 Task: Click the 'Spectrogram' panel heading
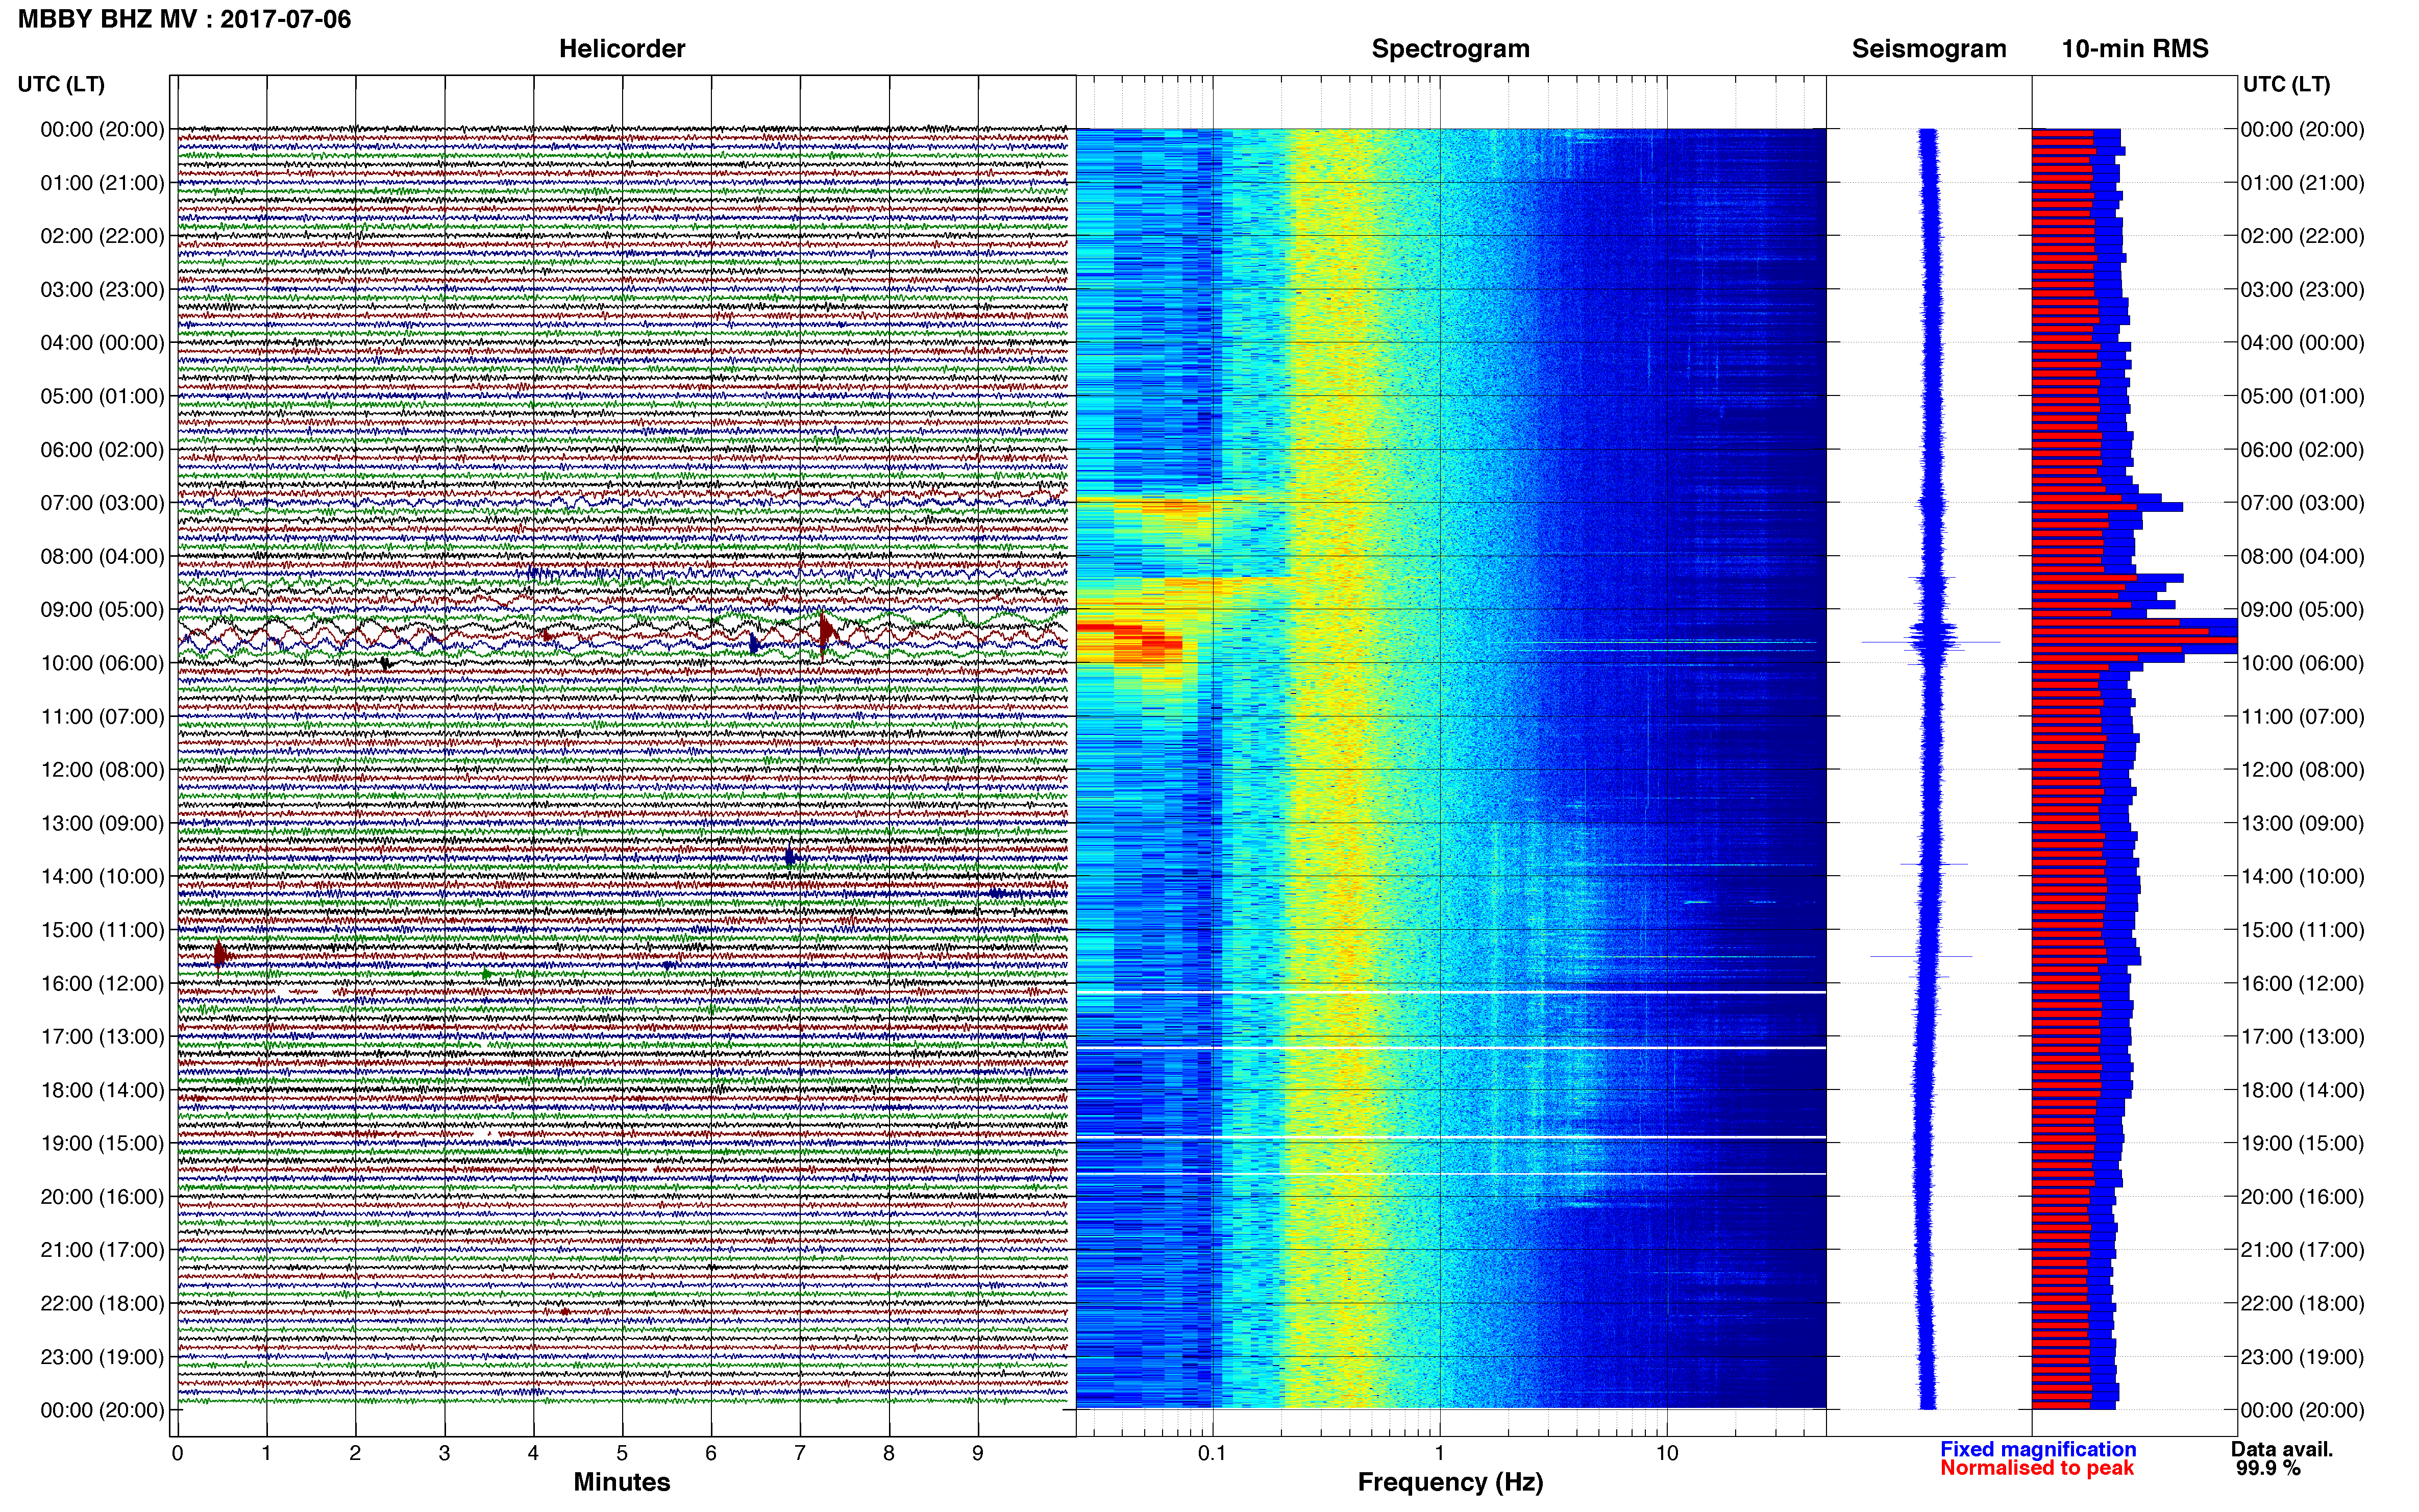tap(1450, 49)
